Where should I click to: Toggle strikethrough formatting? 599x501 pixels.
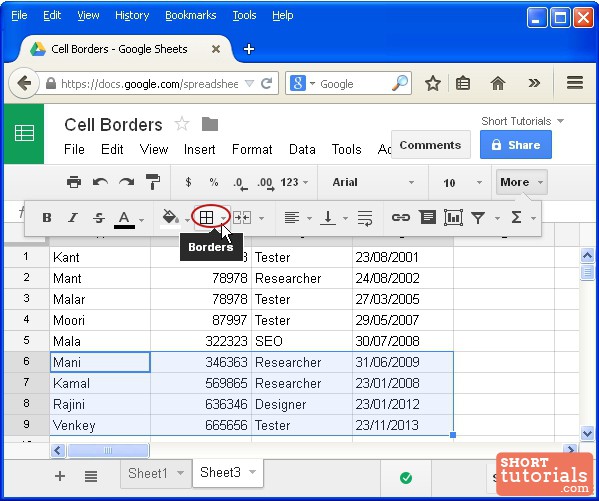pos(99,218)
